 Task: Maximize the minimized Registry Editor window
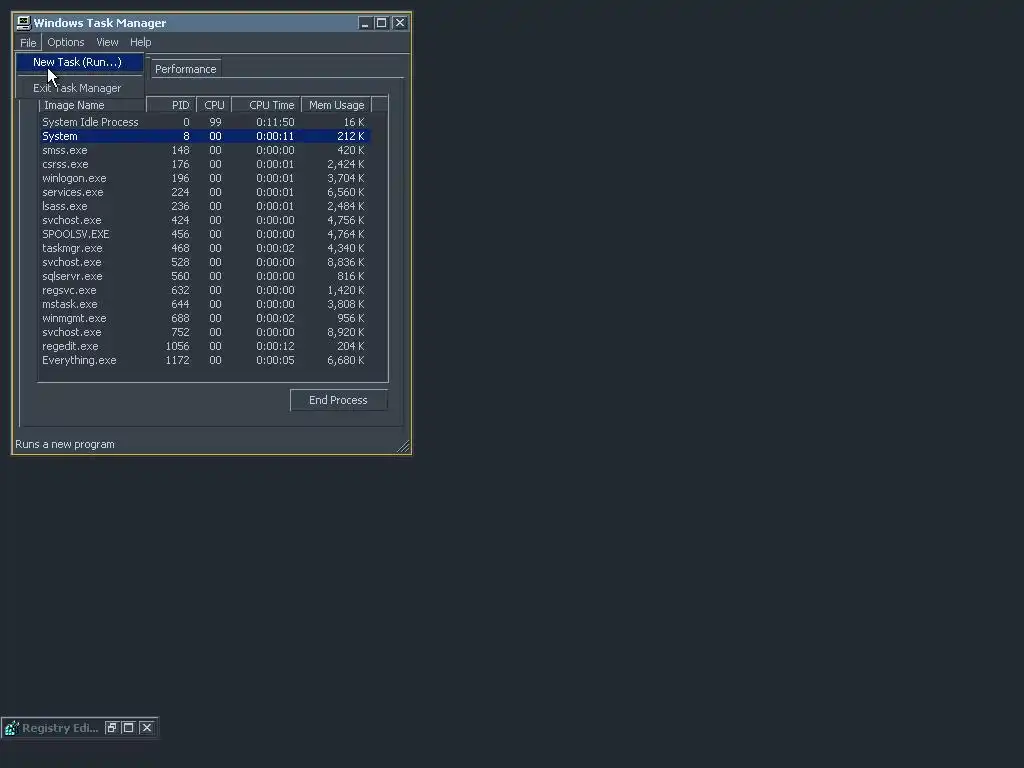[129, 728]
